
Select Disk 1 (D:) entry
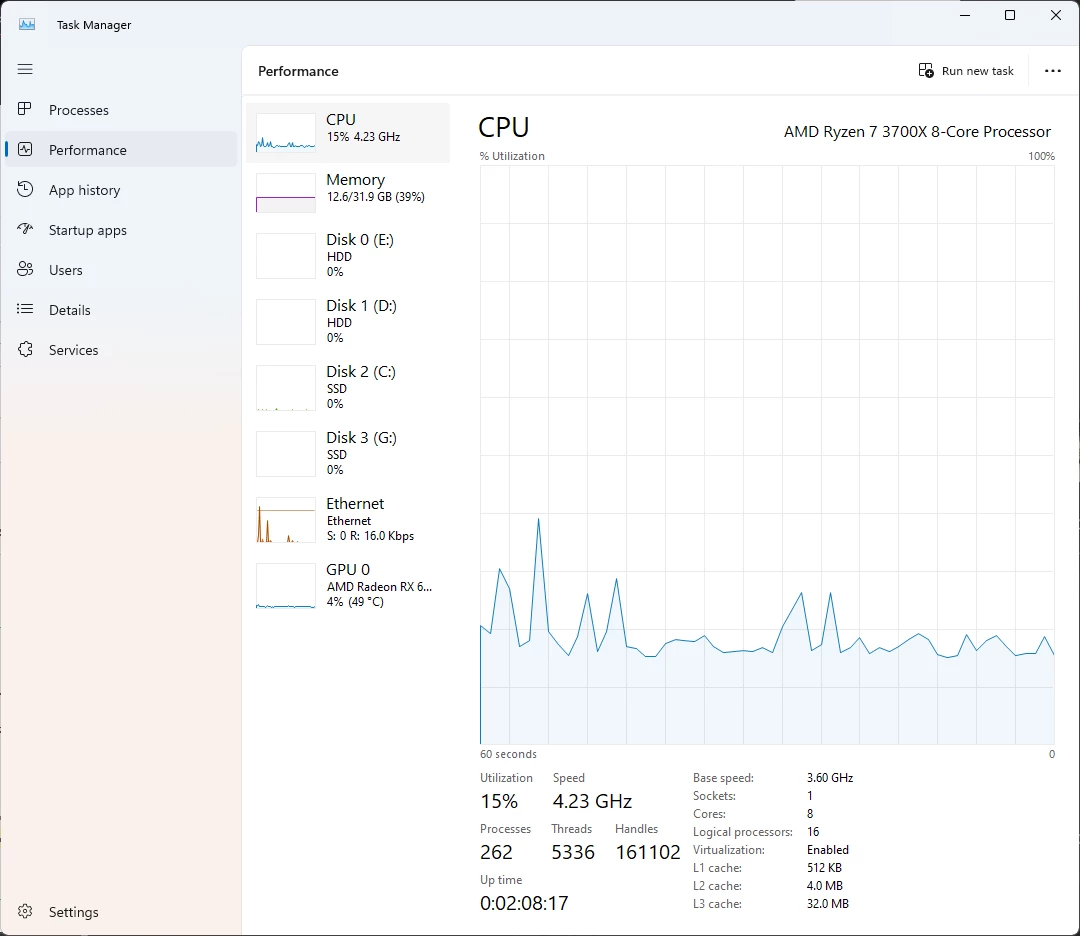coord(348,322)
